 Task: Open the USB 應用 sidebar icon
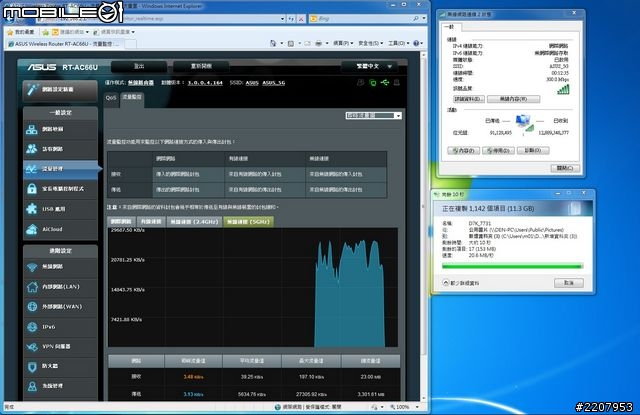[32, 208]
